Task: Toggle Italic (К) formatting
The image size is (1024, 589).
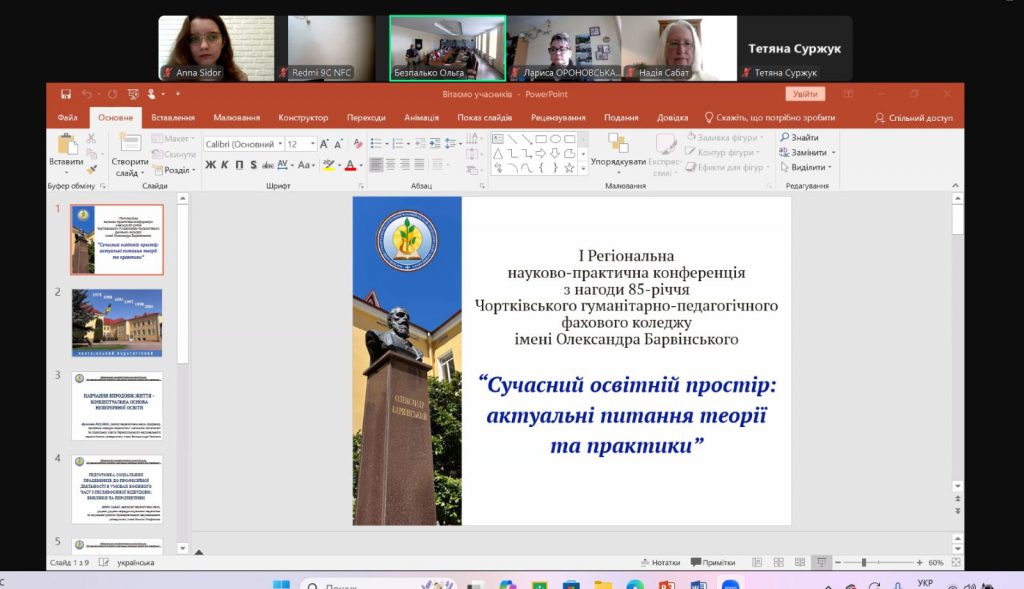Action: click(224, 165)
